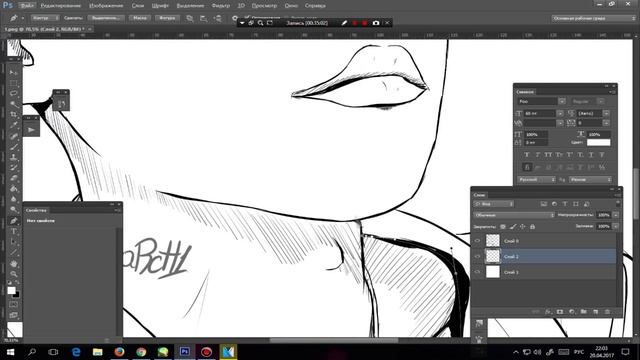Open the Фильтр menu
Image resolution: width=640 pixels, height=360 pixels.
pyautogui.click(x=221, y=6)
